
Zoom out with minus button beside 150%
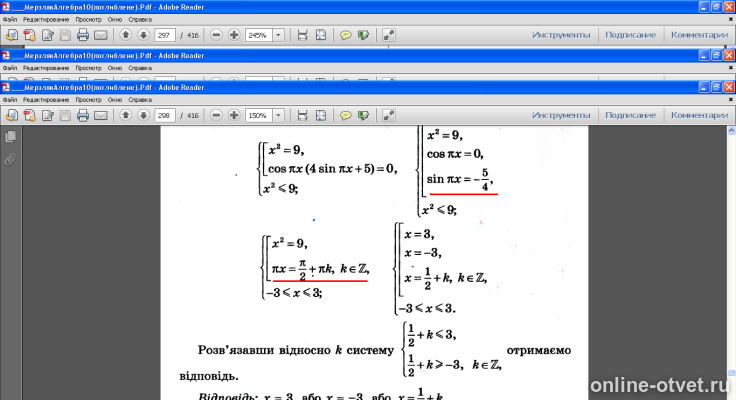tap(216, 115)
